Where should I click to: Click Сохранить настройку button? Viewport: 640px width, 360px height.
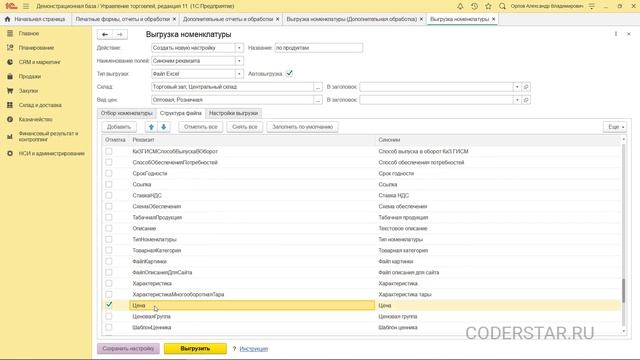[128, 349]
